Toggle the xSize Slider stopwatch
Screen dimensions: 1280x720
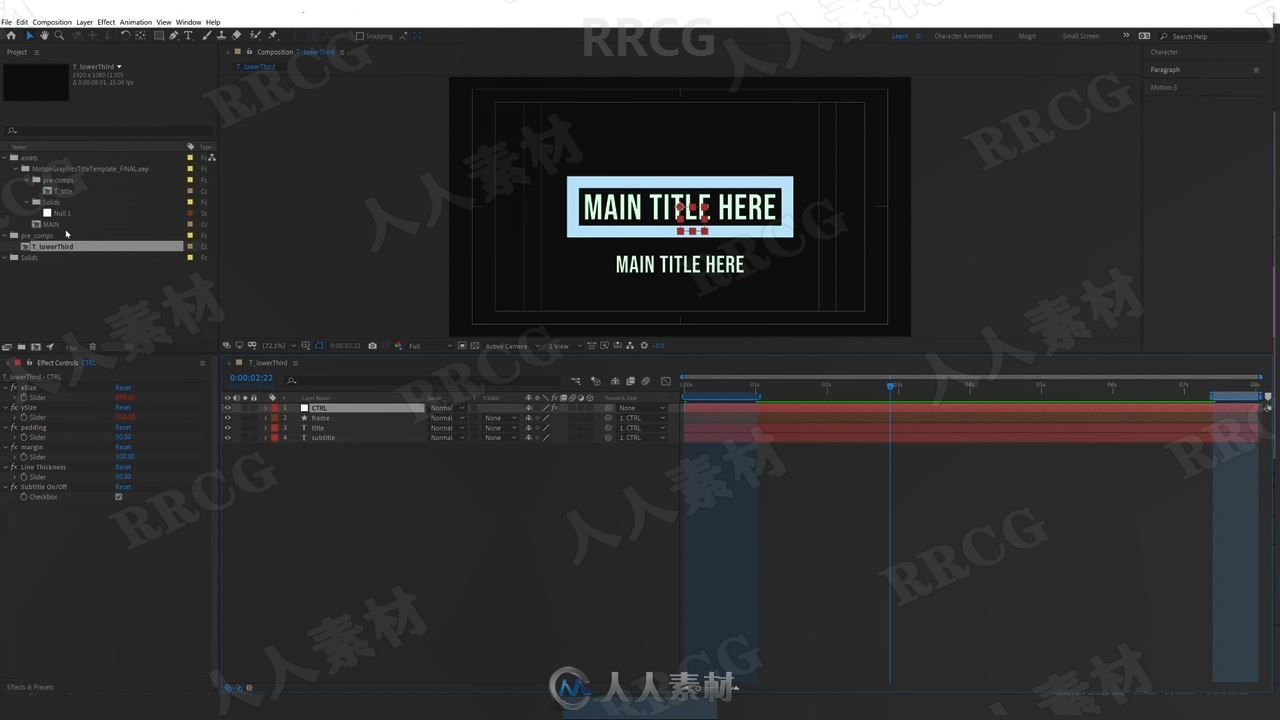coord(23,398)
